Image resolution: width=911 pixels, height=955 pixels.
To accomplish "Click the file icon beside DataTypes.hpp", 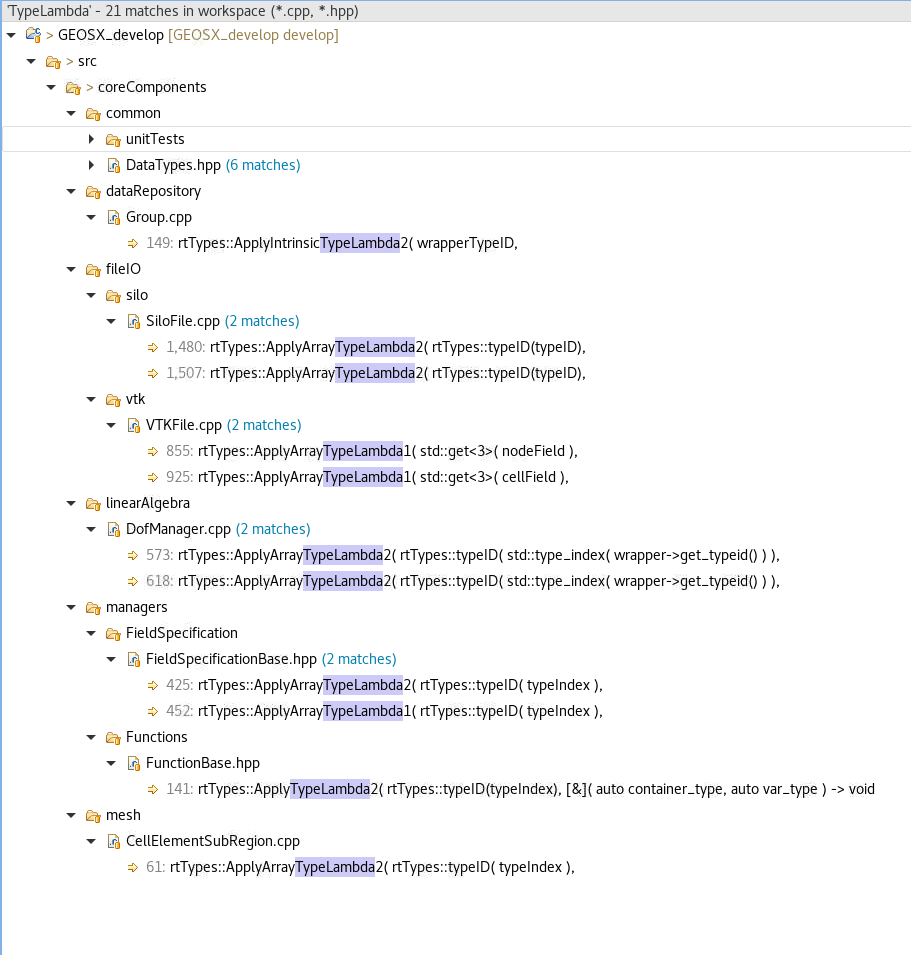I will pyautogui.click(x=113, y=164).
